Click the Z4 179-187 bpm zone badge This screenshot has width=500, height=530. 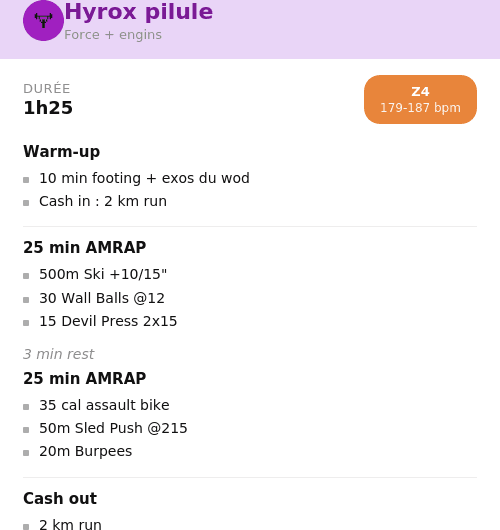(x=420, y=99)
